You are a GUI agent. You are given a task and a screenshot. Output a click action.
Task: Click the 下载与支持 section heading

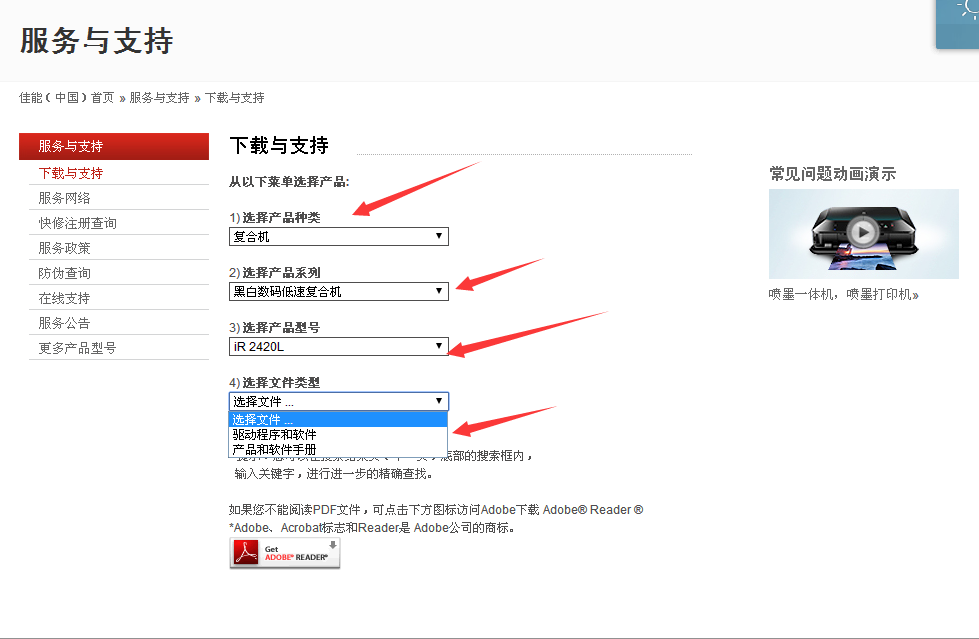(279, 145)
